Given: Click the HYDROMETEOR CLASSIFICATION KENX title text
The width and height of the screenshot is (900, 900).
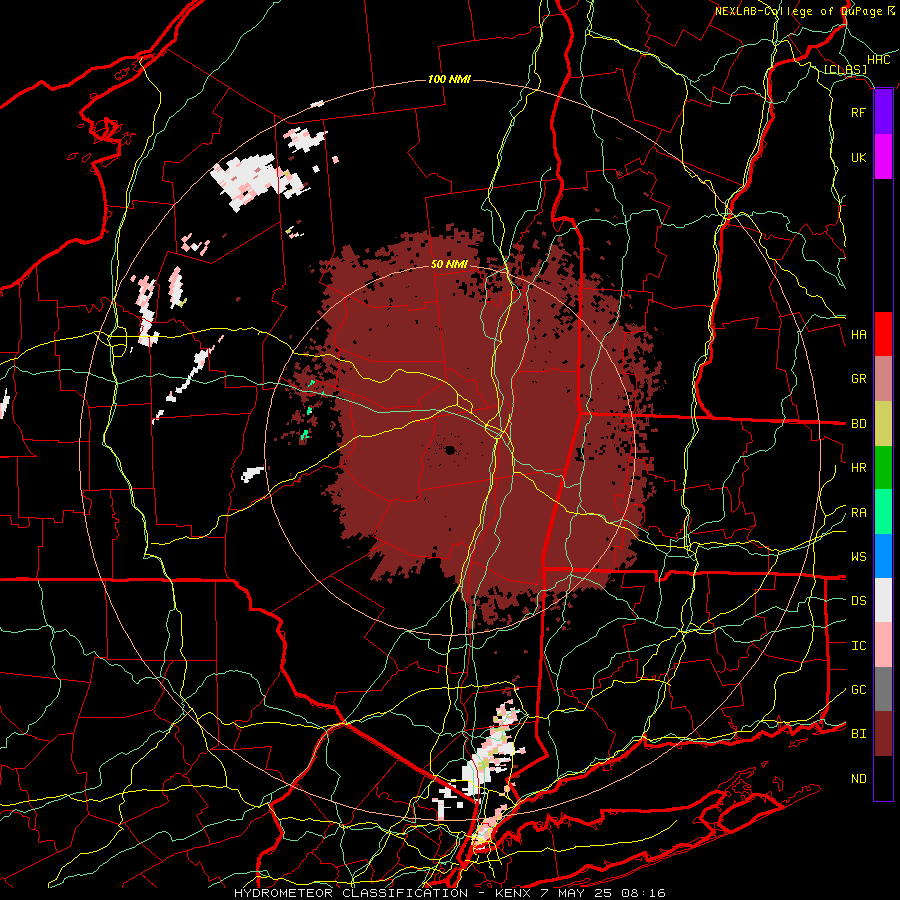Looking at the screenshot, I should [x=449, y=893].
